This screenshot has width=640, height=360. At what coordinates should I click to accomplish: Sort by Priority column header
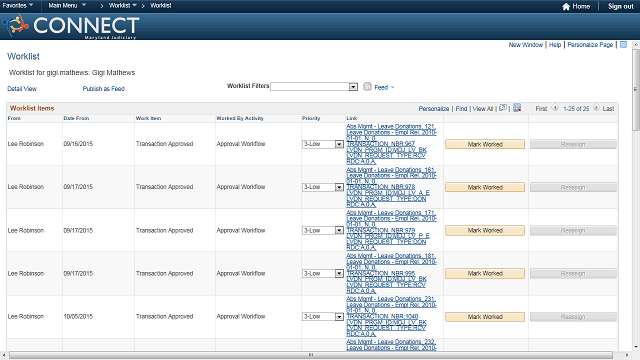(311, 118)
